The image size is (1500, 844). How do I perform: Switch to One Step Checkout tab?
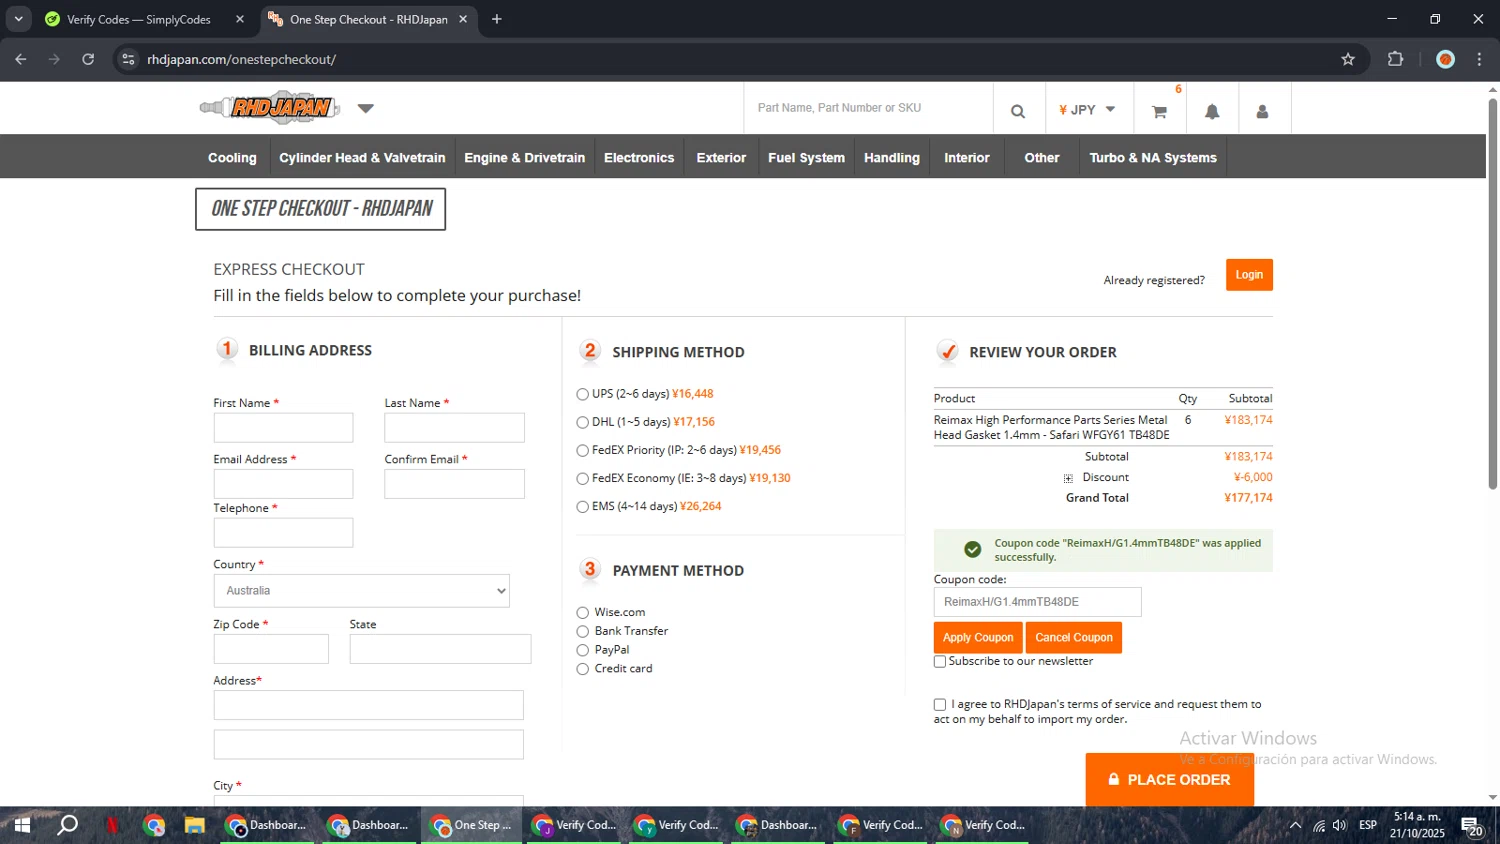[x=368, y=19]
